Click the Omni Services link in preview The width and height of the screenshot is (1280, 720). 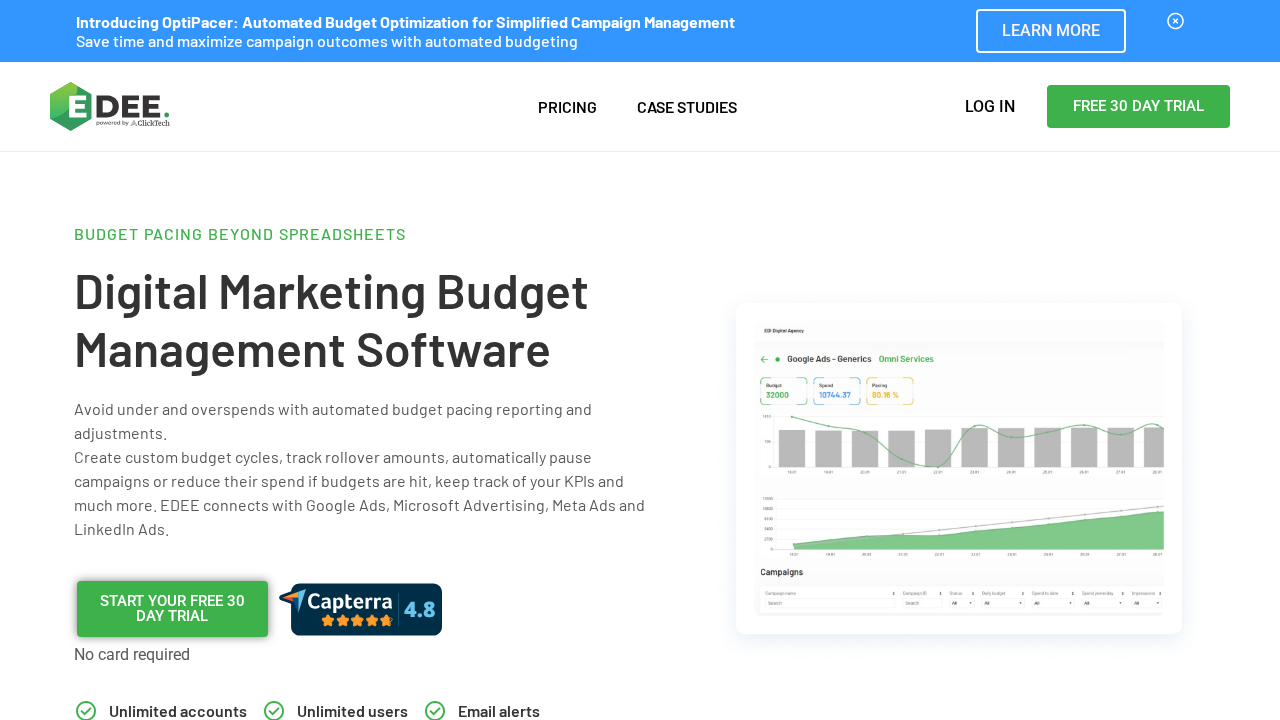click(x=906, y=359)
